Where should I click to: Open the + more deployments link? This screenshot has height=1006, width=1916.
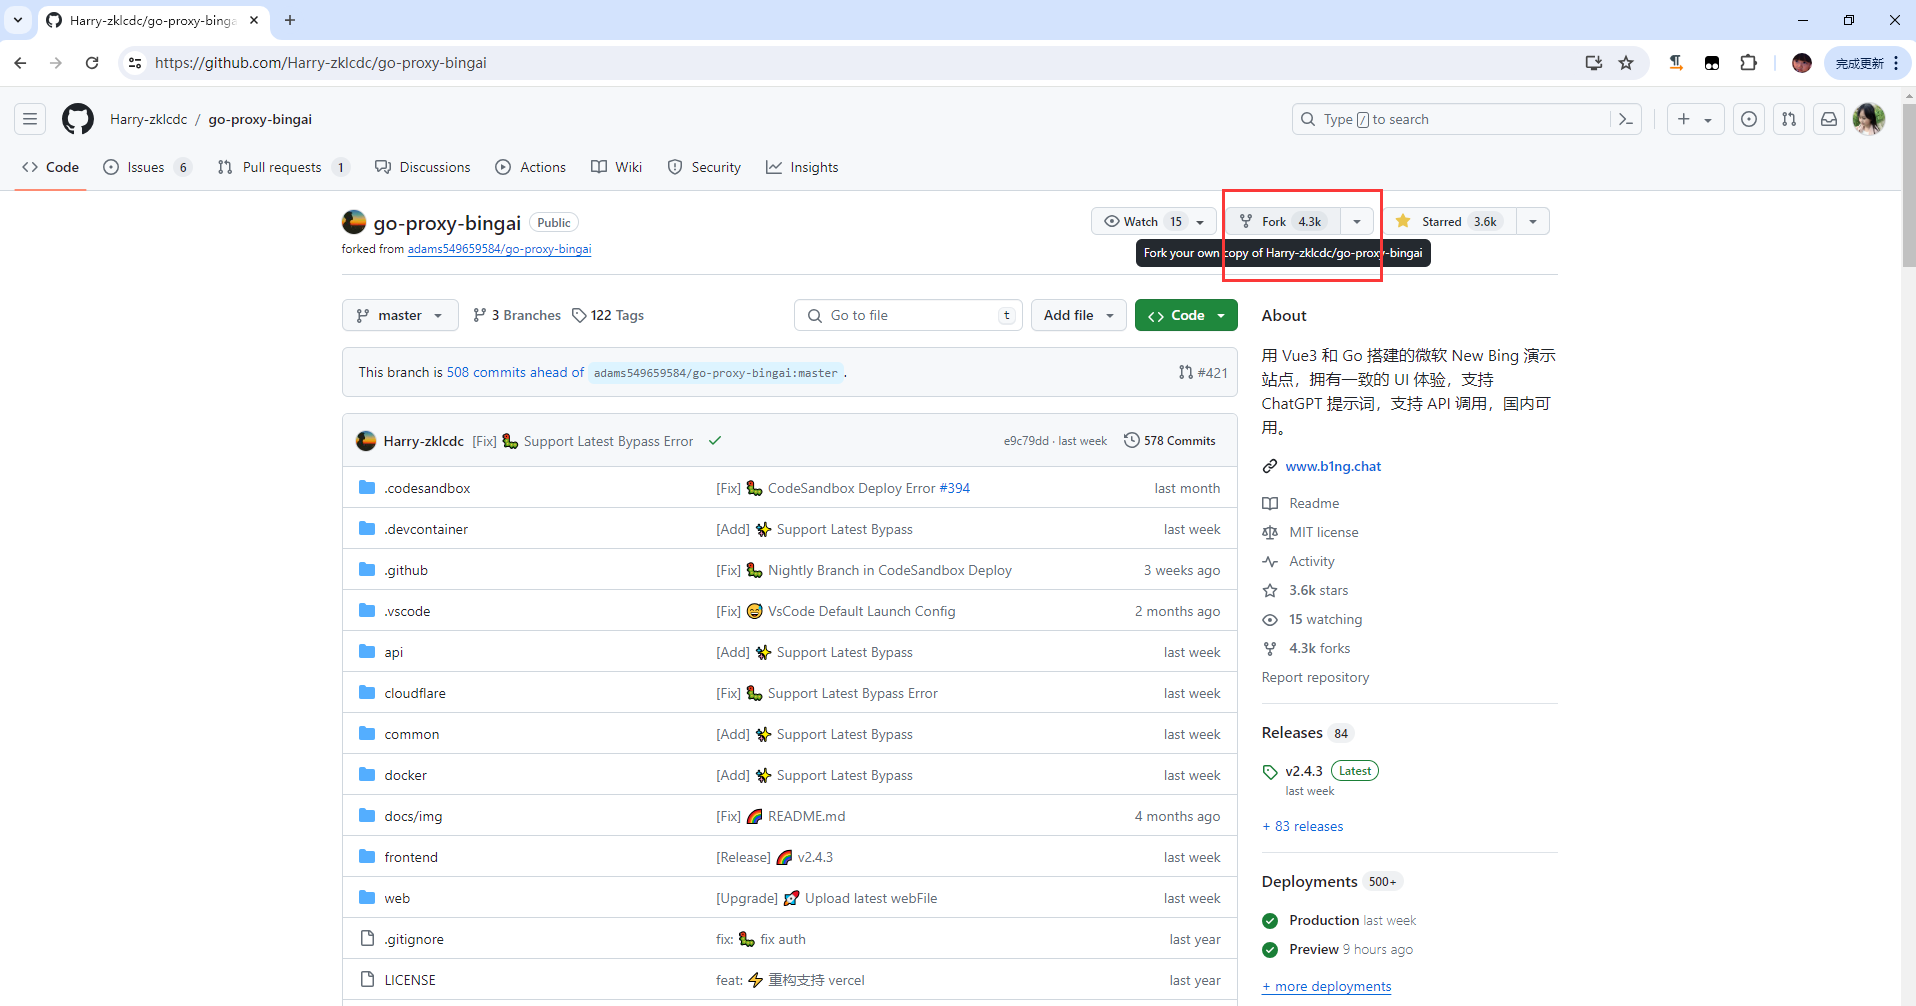[1327, 986]
